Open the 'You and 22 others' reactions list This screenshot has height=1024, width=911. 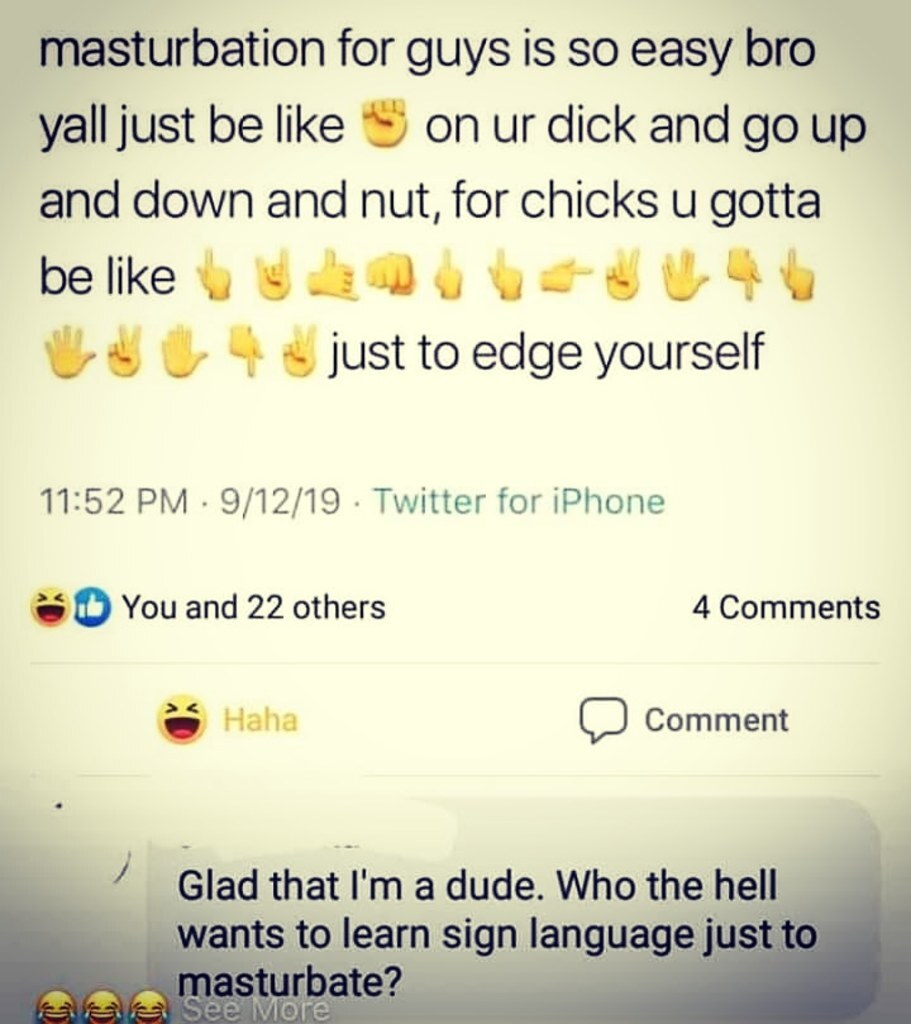(x=253, y=607)
